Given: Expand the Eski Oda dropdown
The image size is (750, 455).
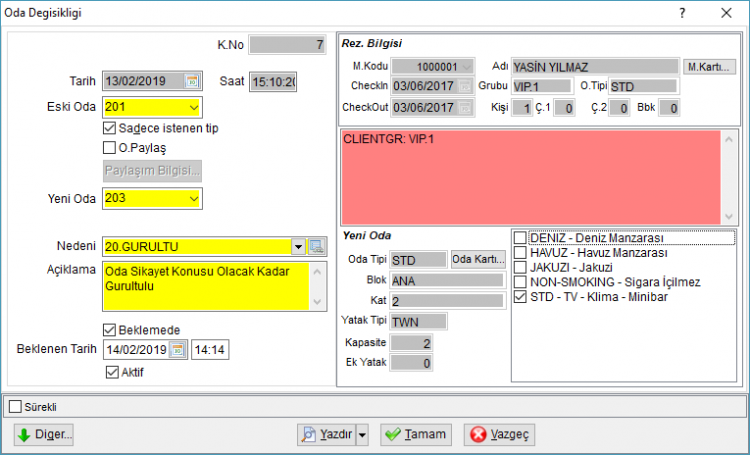Looking at the screenshot, I should [x=194, y=107].
